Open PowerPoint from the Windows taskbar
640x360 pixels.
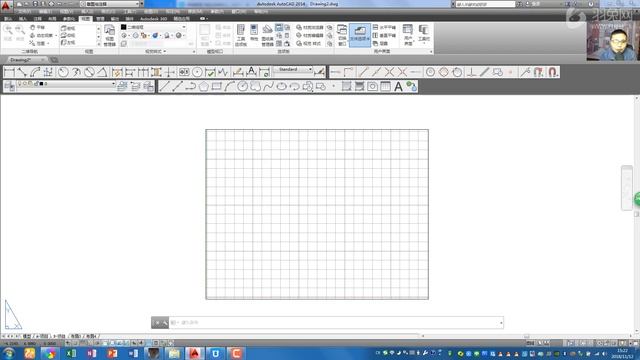(113, 353)
